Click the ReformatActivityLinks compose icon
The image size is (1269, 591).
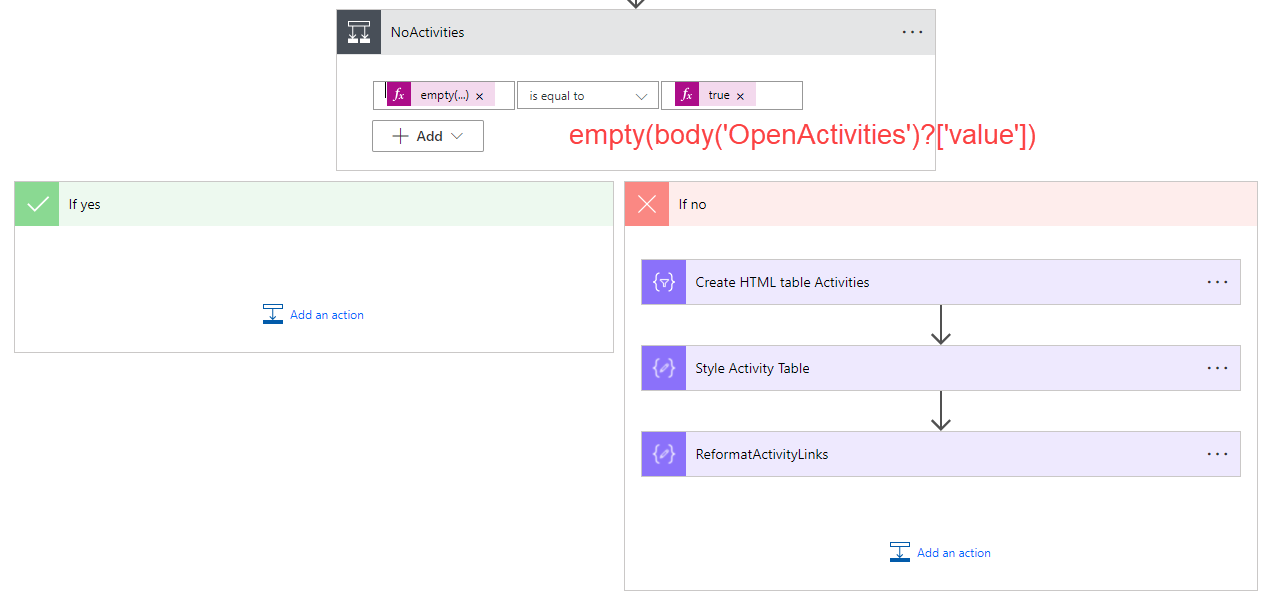pyautogui.click(x=663, y=453)
